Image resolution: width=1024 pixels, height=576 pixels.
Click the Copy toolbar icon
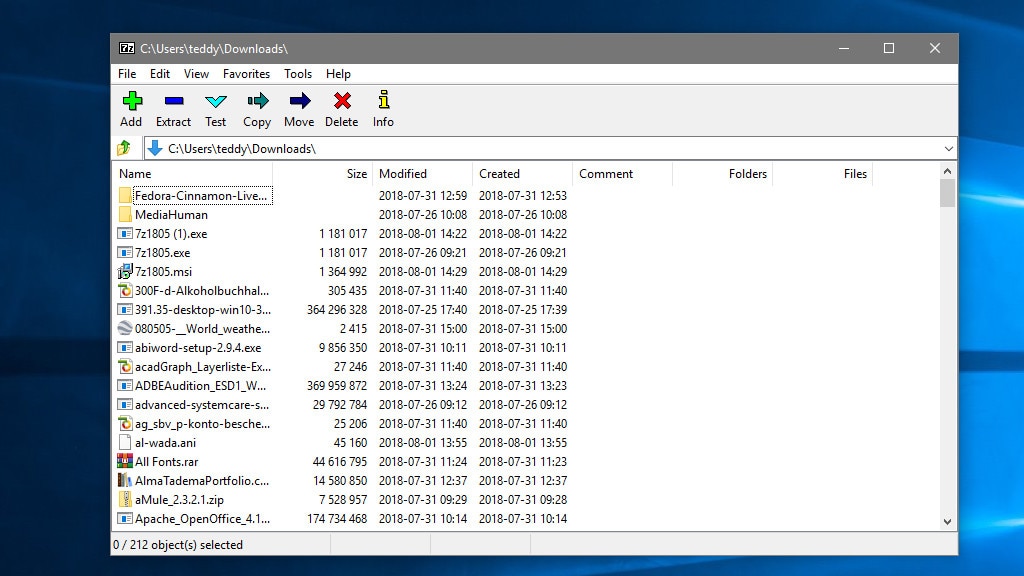(x=256, y=104)
